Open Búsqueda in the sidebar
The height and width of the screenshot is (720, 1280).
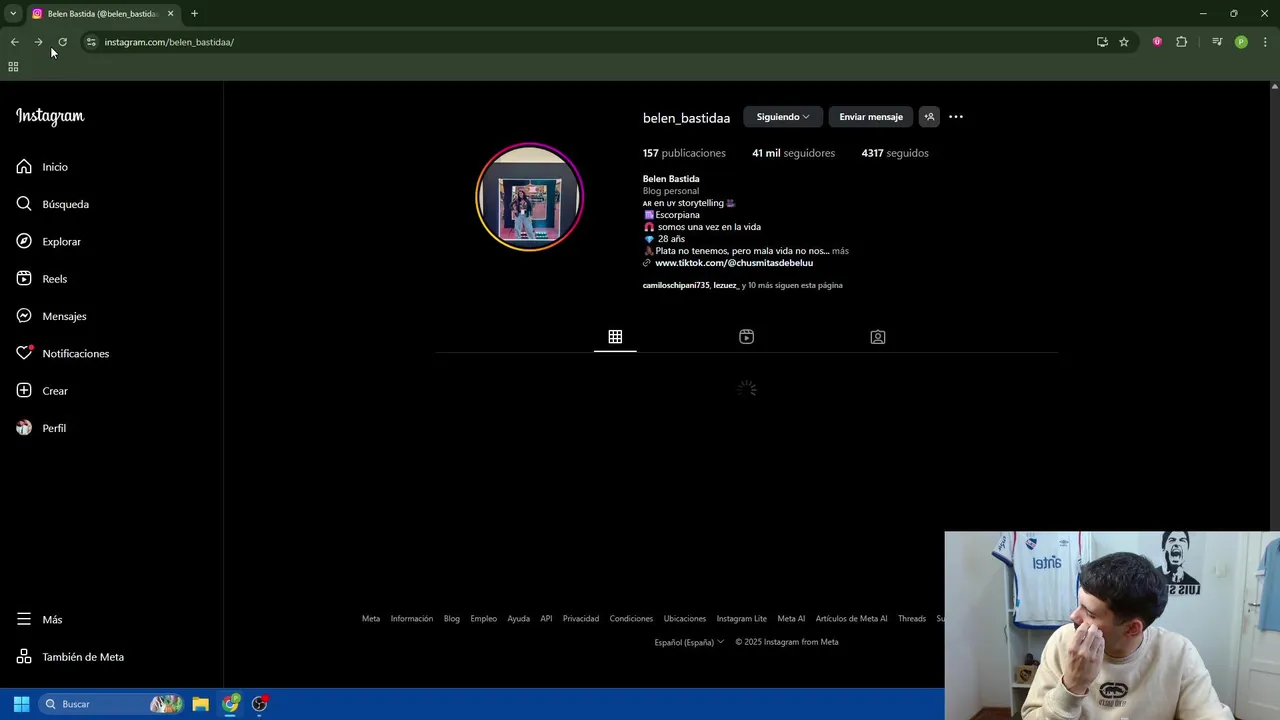click(65, 204)
